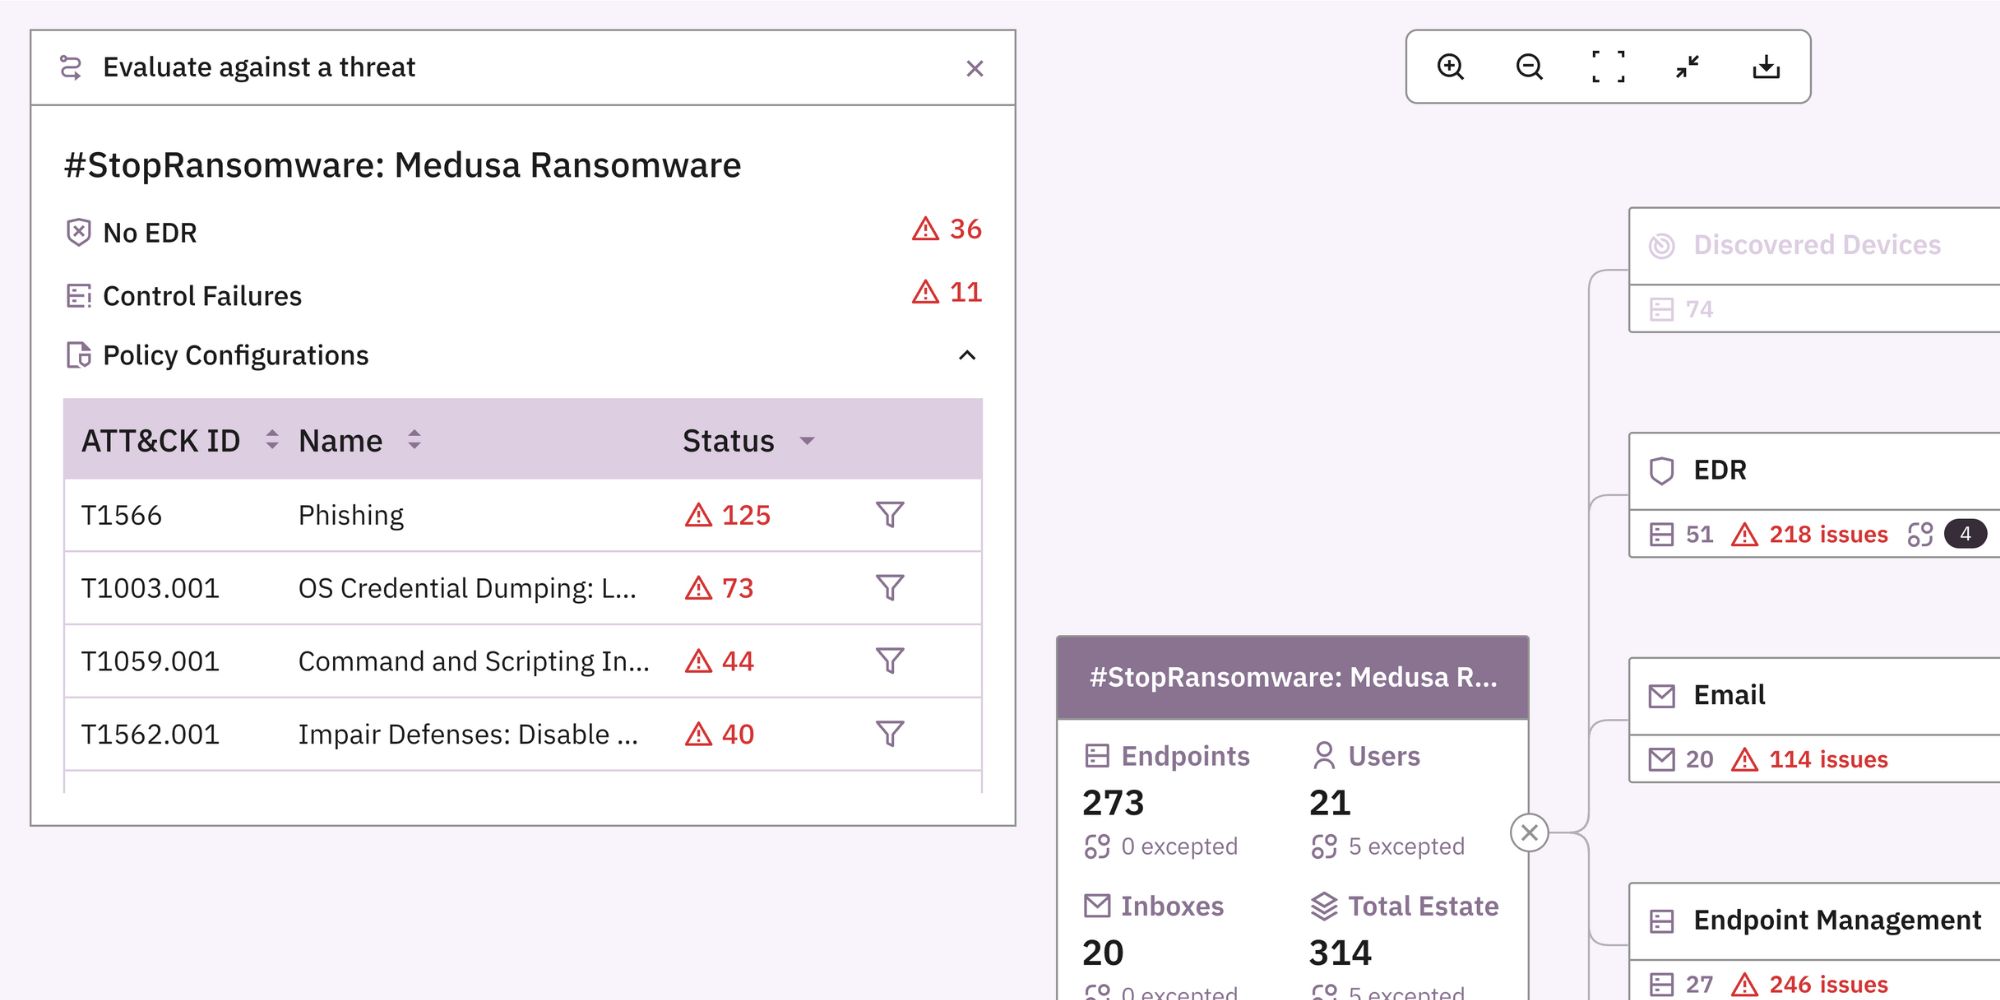The height and width of the screenshot is (1000, 2000).
Task: Click the Endpoints icon in threat node
Action: point(1097,756)
